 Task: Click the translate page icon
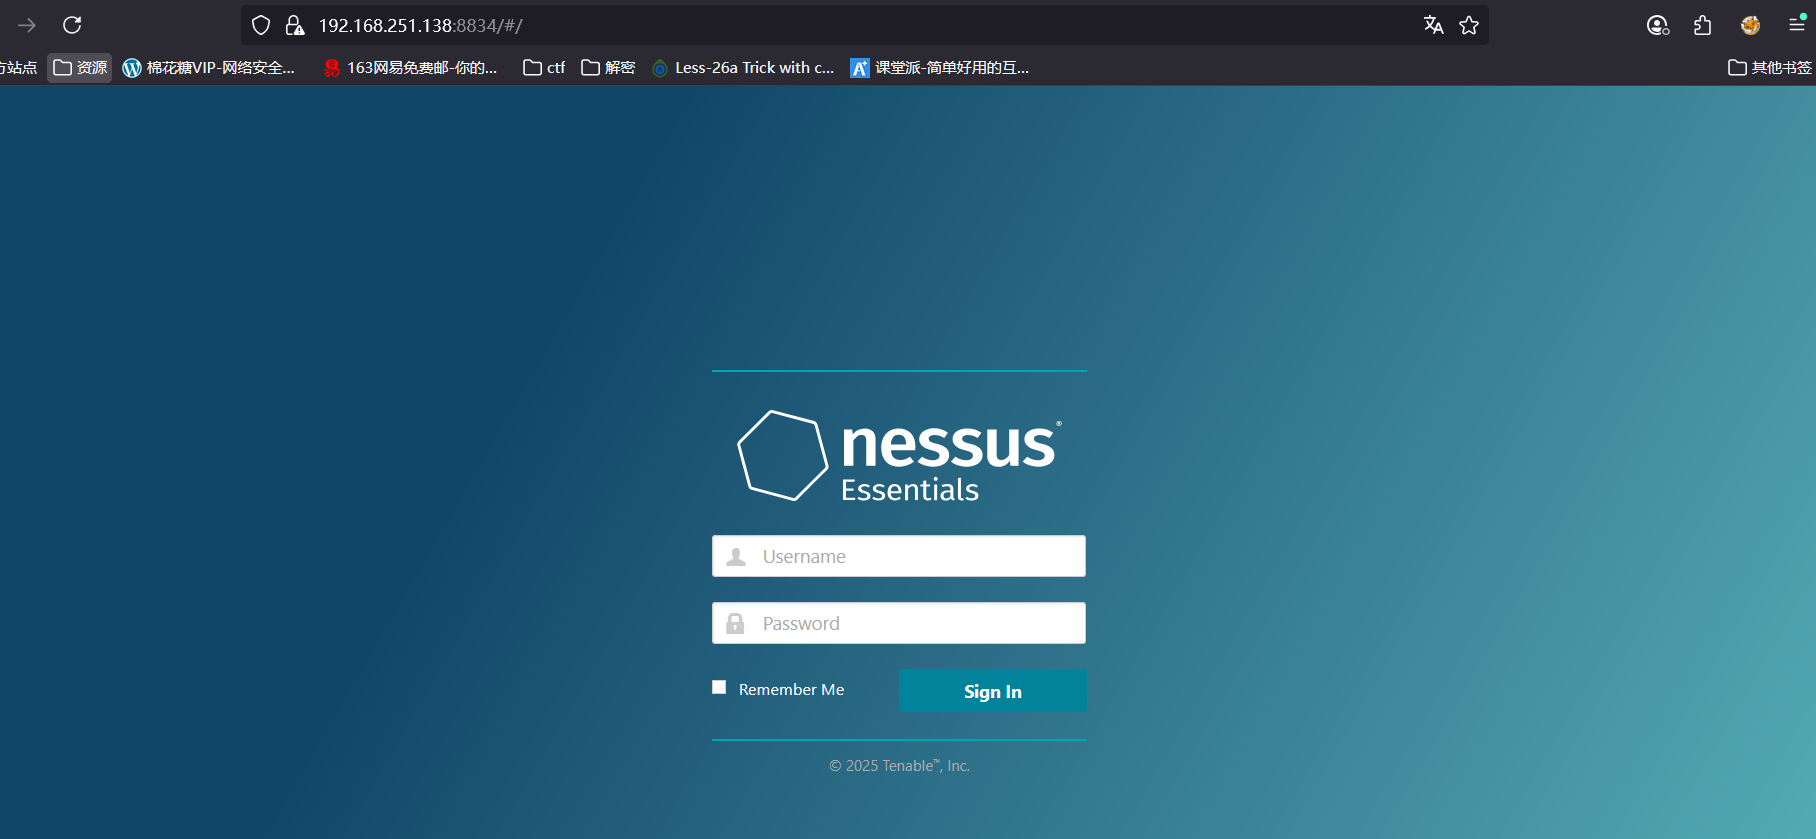(1433, 25)
